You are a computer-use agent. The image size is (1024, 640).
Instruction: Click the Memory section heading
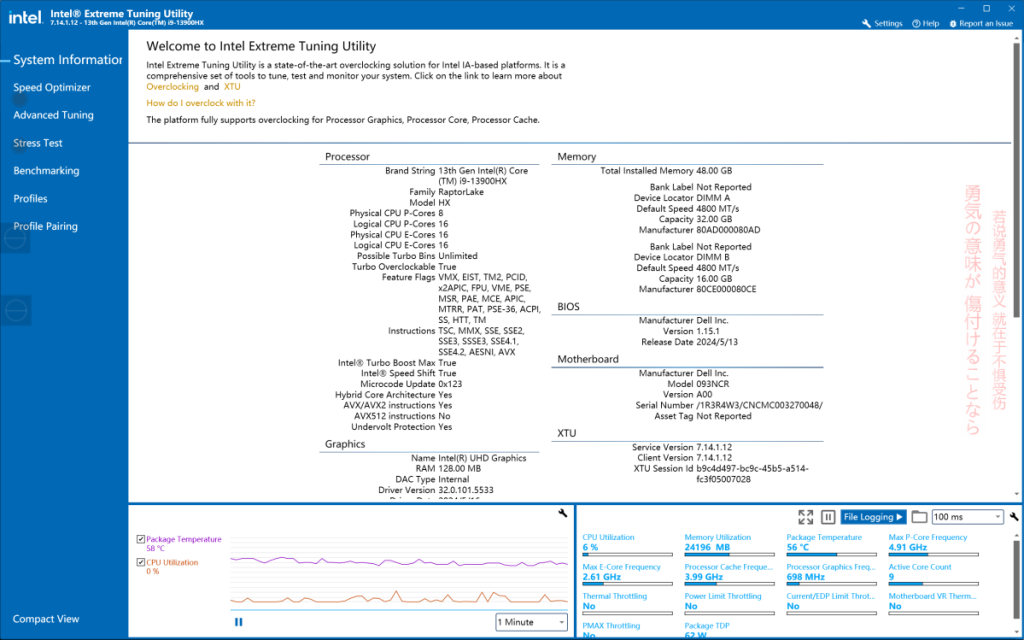coord(577,157)
